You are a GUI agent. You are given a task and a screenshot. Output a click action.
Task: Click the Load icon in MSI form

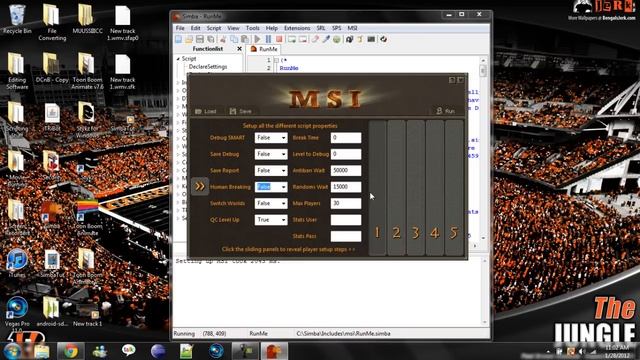pyautogui.click(x=206, y=111)
